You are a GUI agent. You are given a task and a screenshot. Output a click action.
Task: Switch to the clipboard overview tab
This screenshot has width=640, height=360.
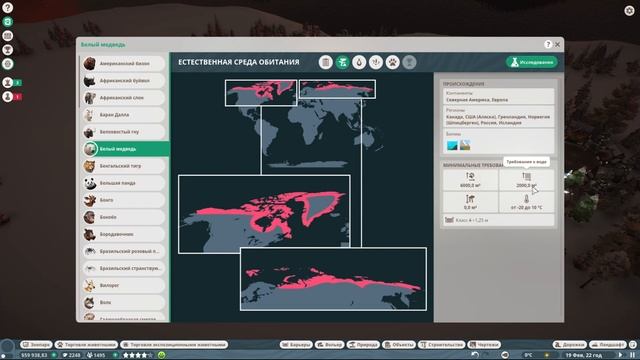point(325,62)
